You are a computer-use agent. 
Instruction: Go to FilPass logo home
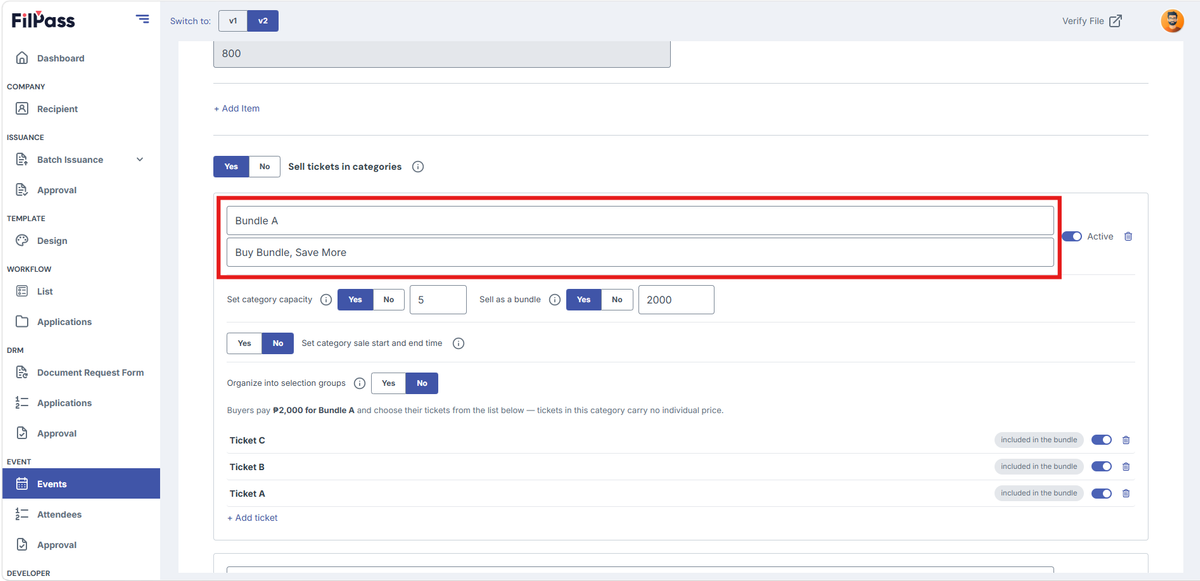pyautogui.click(x=43, y=20)
